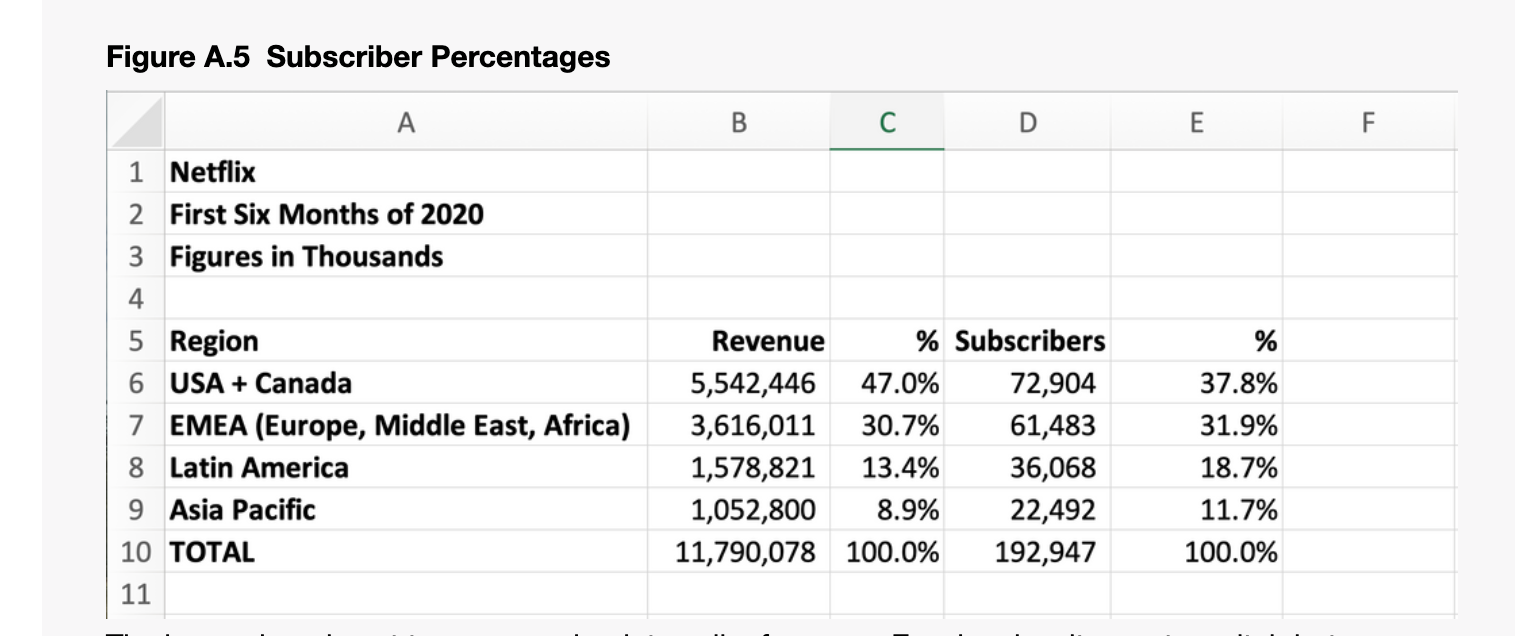Image resolution: width=1515 pixels, height=636 pixels.
Task: Select total revenue 11,790,078 cell
Action: click(x=738, y=551)
